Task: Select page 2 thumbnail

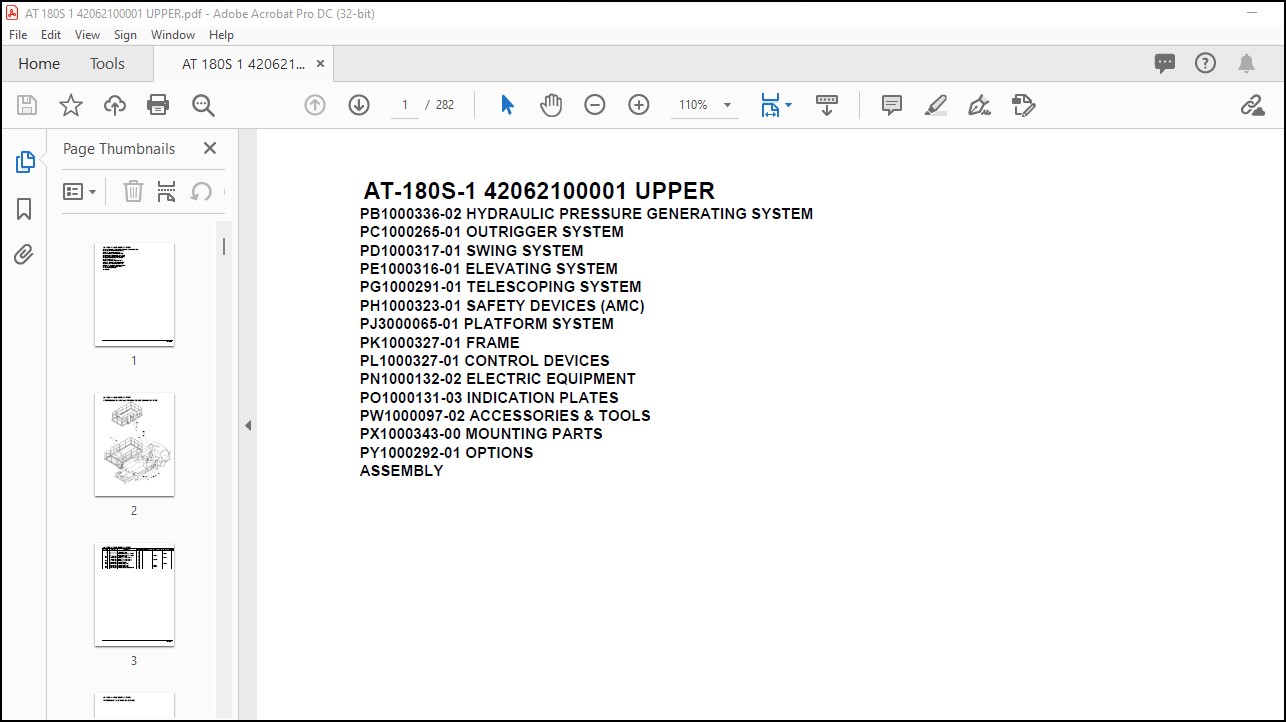Action: tap(134, 445)
